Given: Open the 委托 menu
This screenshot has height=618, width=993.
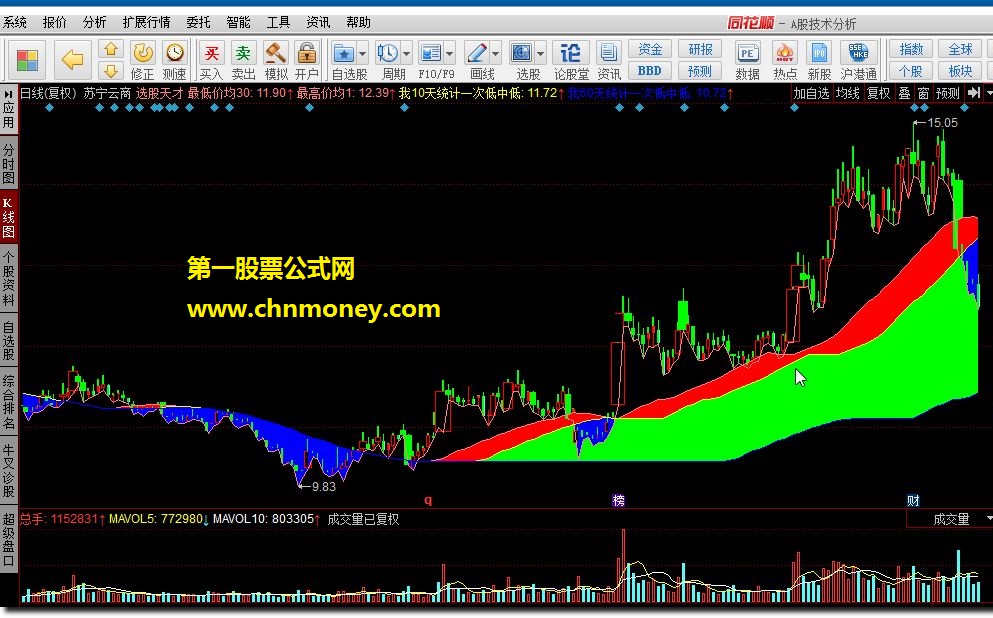Looking at the screenshot, I should point(198,22).
